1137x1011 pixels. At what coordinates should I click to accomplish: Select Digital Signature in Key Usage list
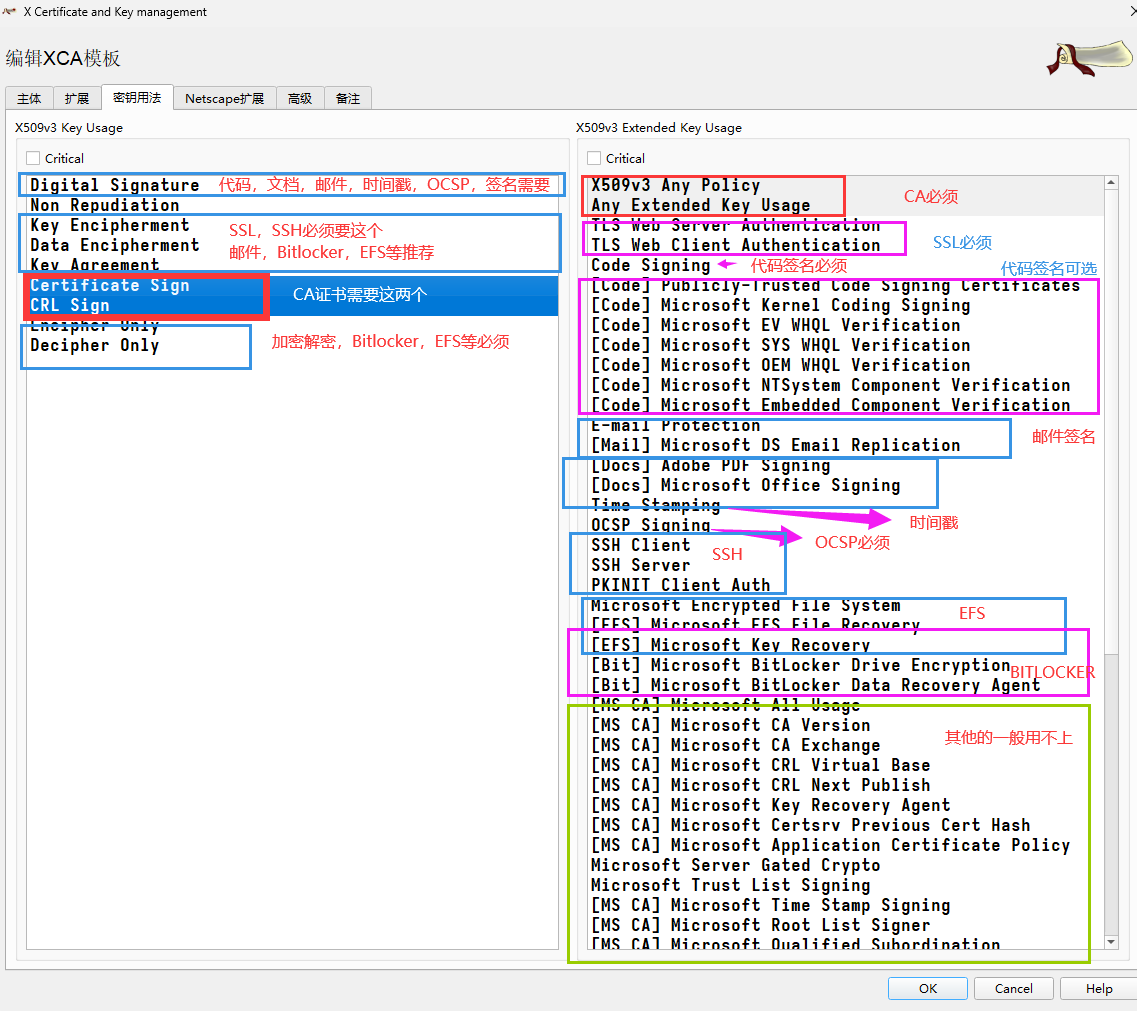click(x=114, y=185)
